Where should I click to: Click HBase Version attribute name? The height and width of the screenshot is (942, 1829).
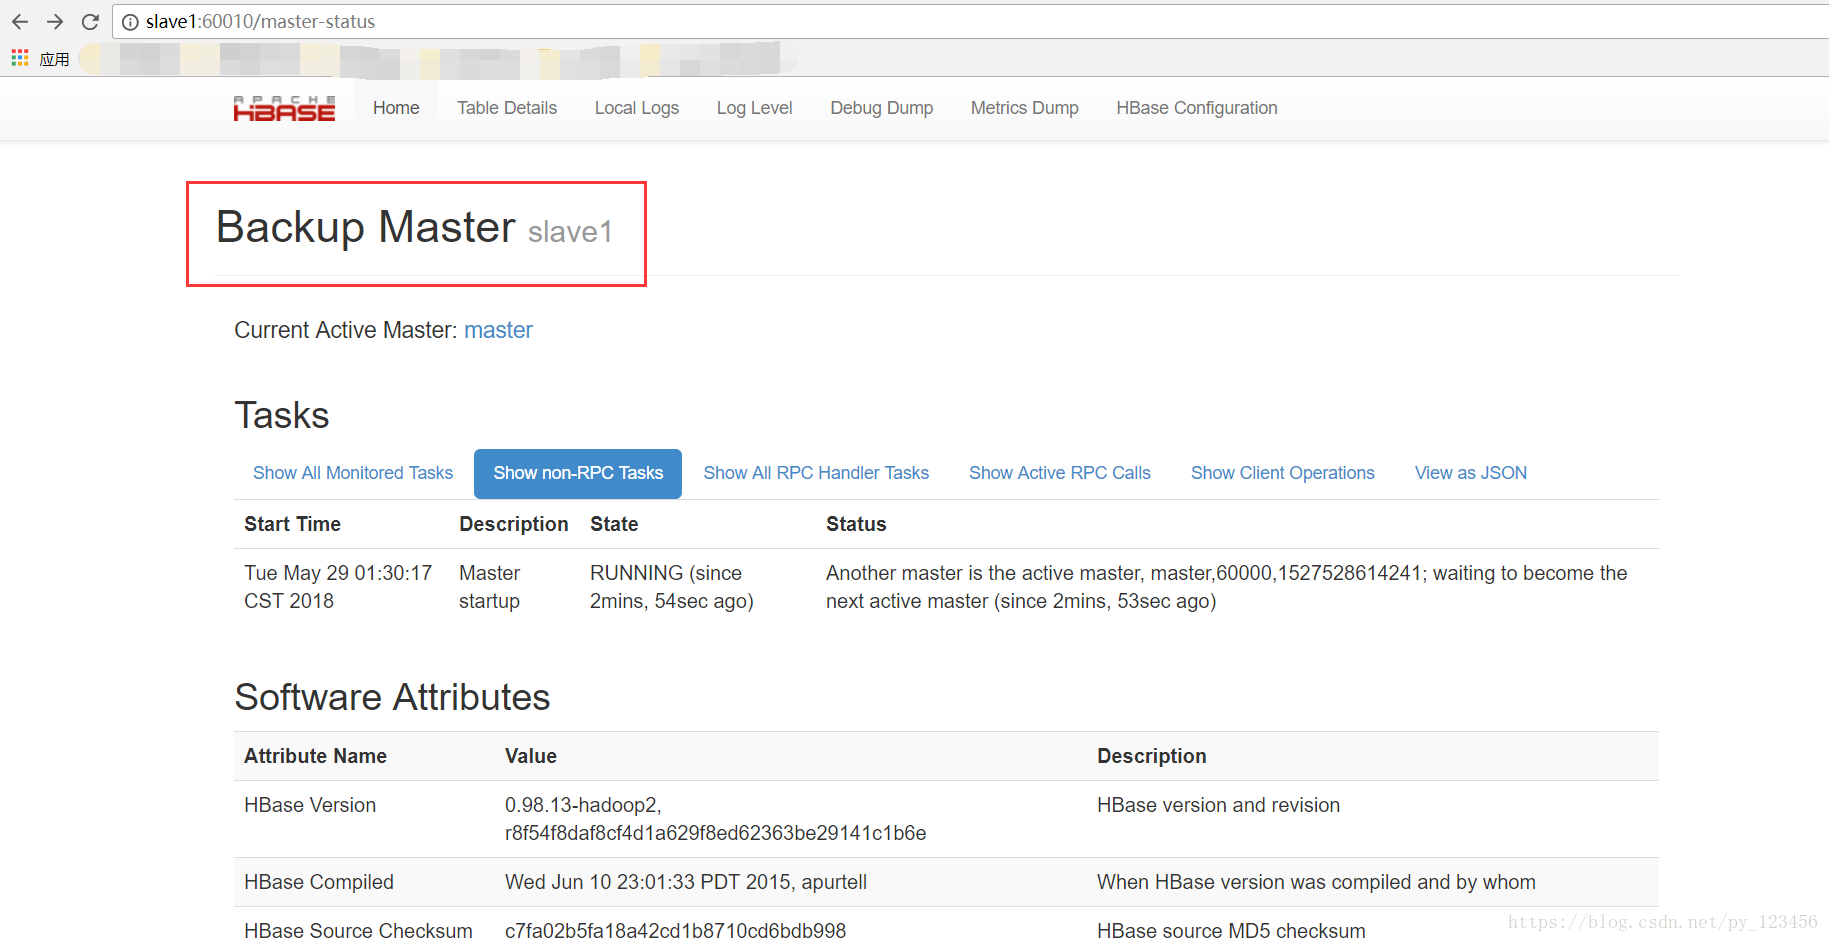(x=310, y=805)
